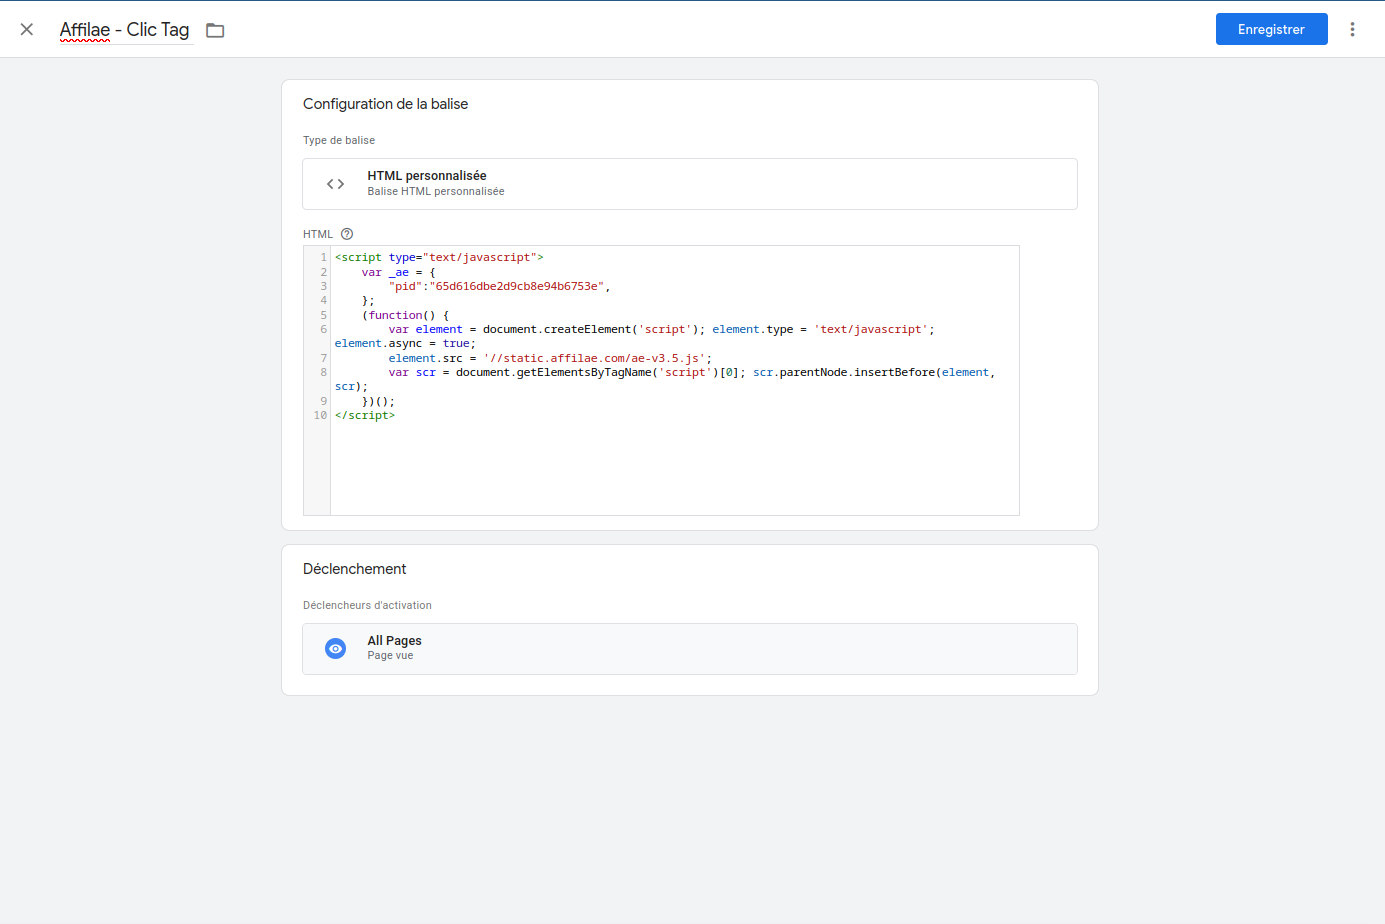Image resolution: width=1385 pixels, height=924 pixels.
Task: Select the 'HTML personnalisée' tag type title
Action: tap(426, 176)
